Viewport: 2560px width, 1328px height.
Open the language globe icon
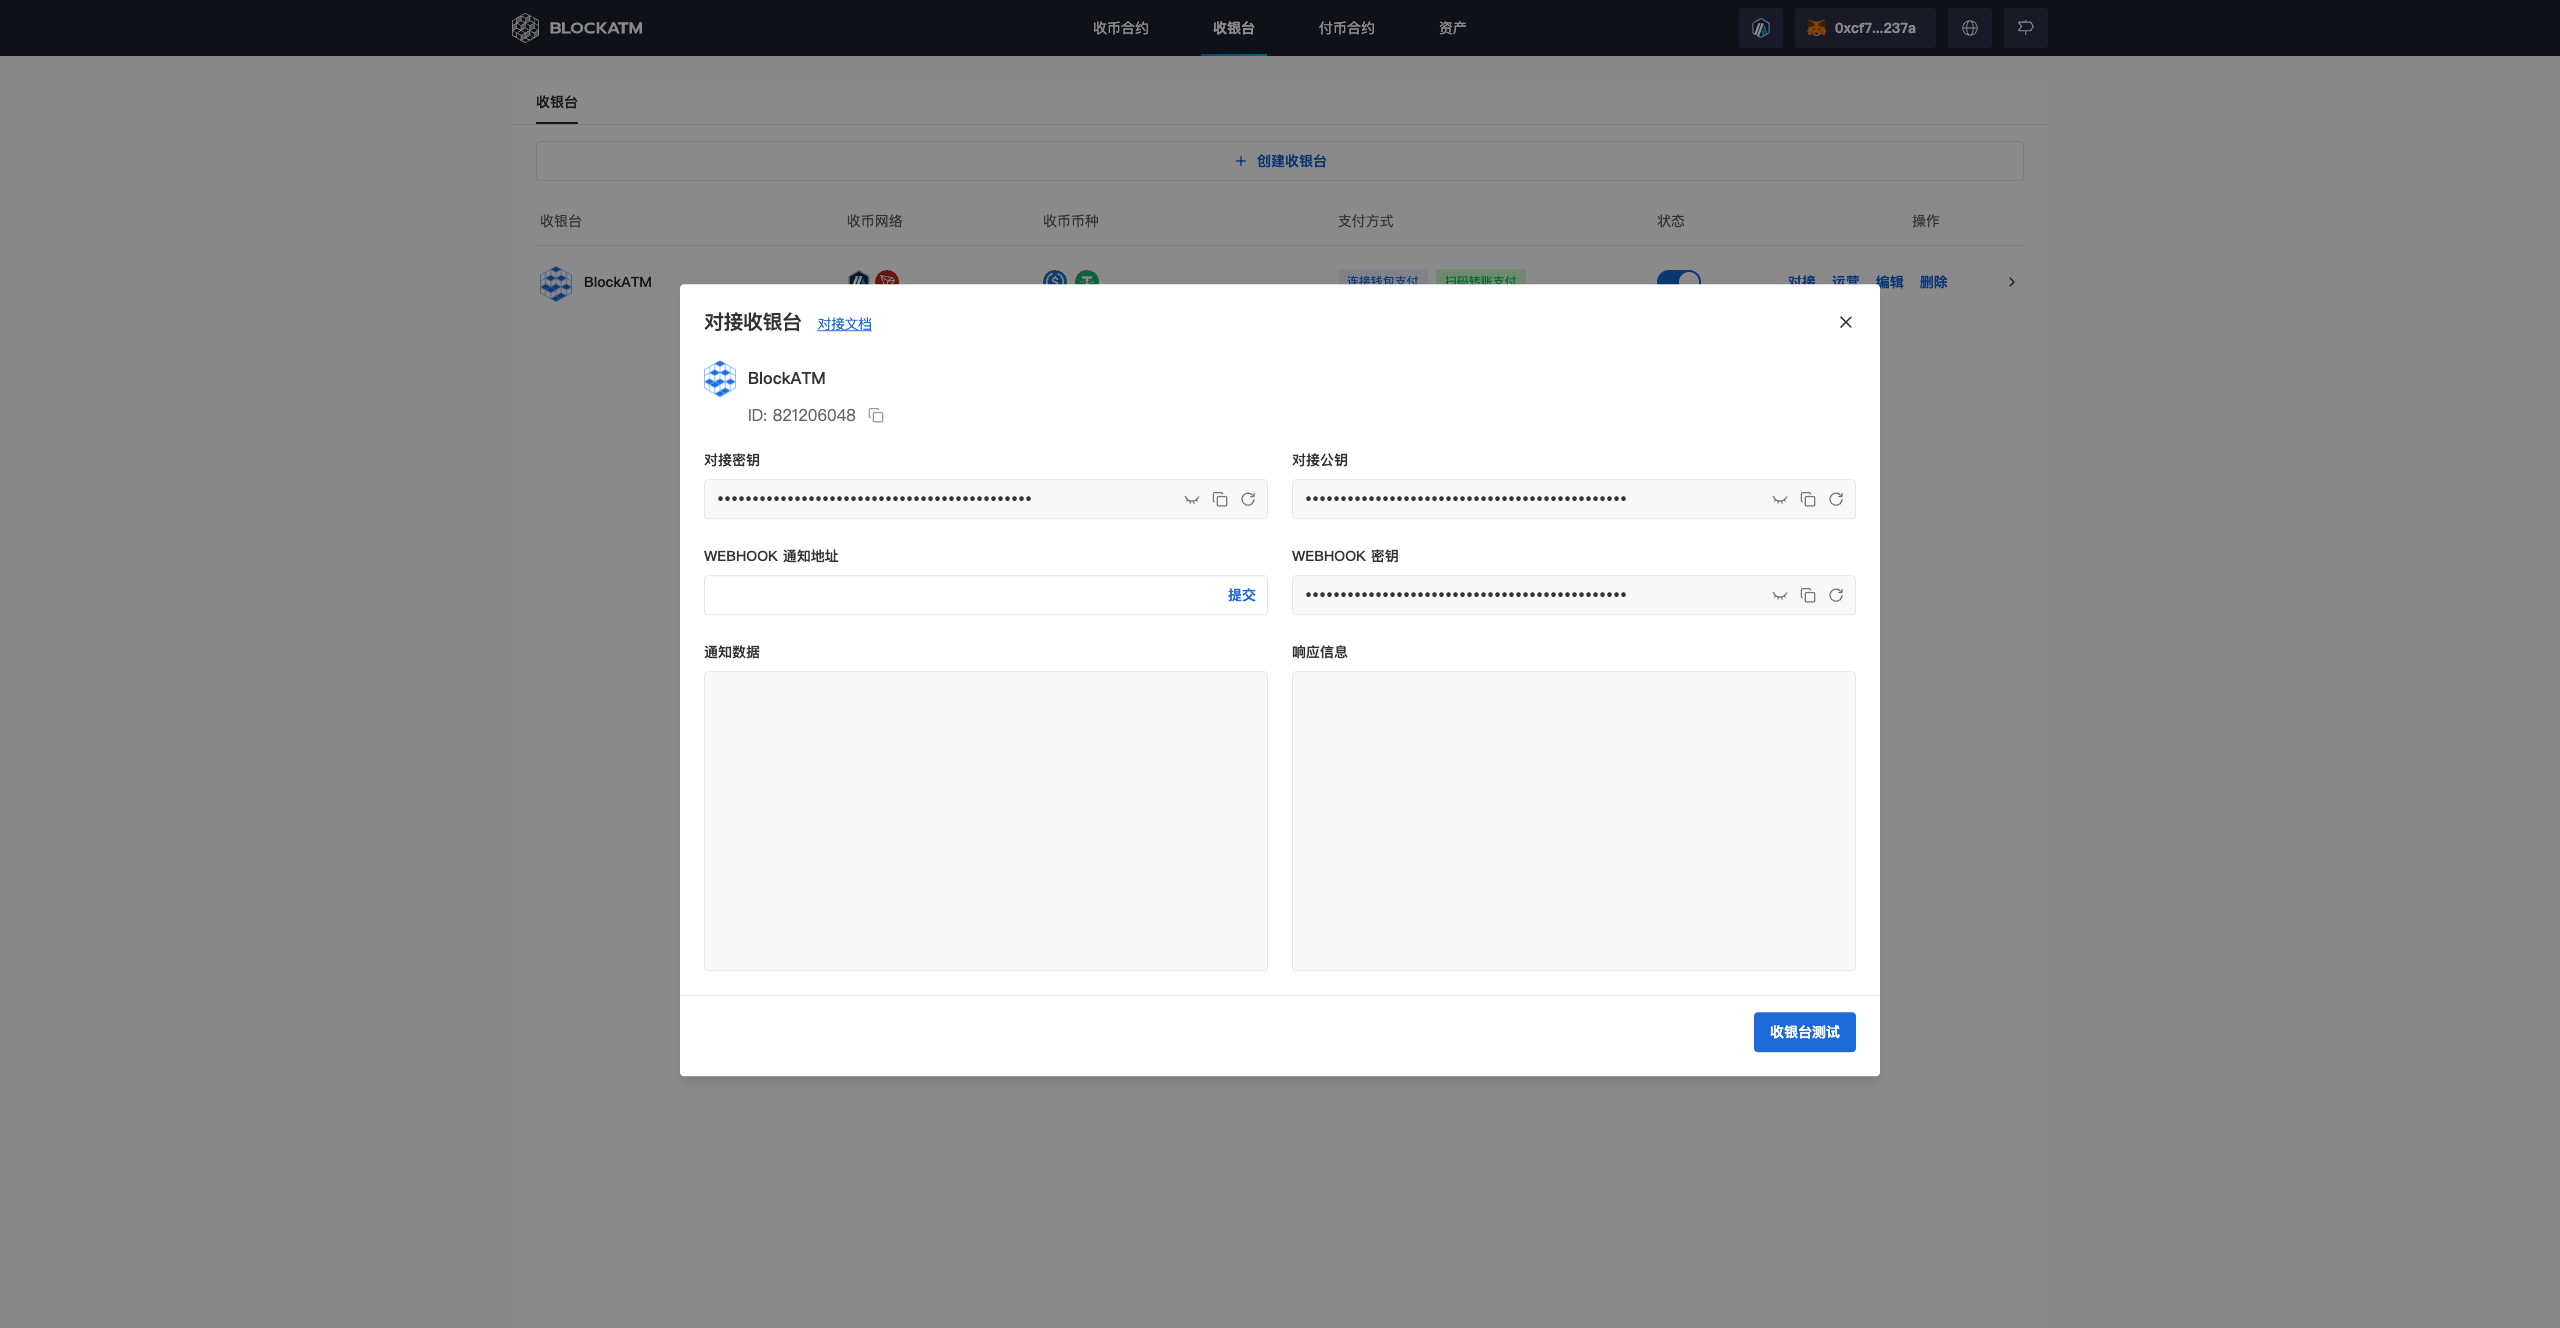click(x=1969, y=28)
